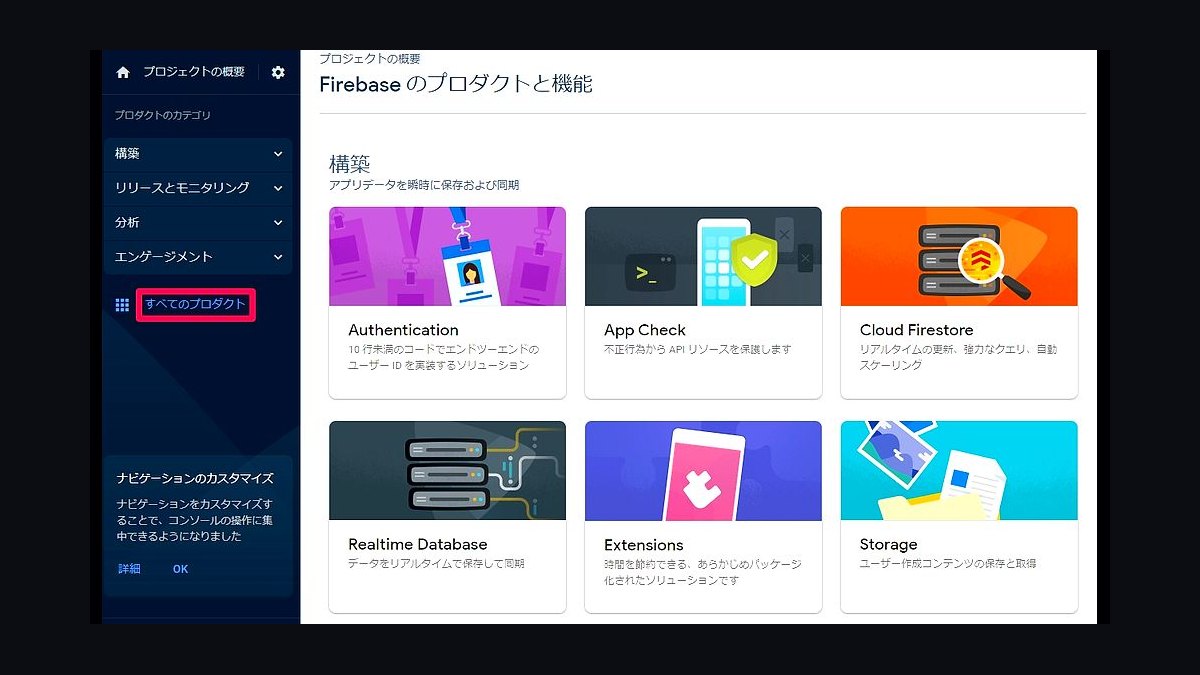Expand the 構築 category
Image resolution: width=1200 pixels, height=675 pixels.
pos(198,154)
